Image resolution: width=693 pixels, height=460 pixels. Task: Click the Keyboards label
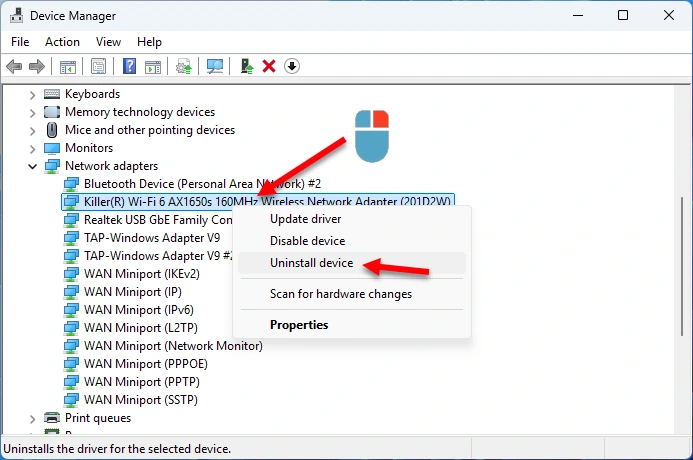(92, 94)
